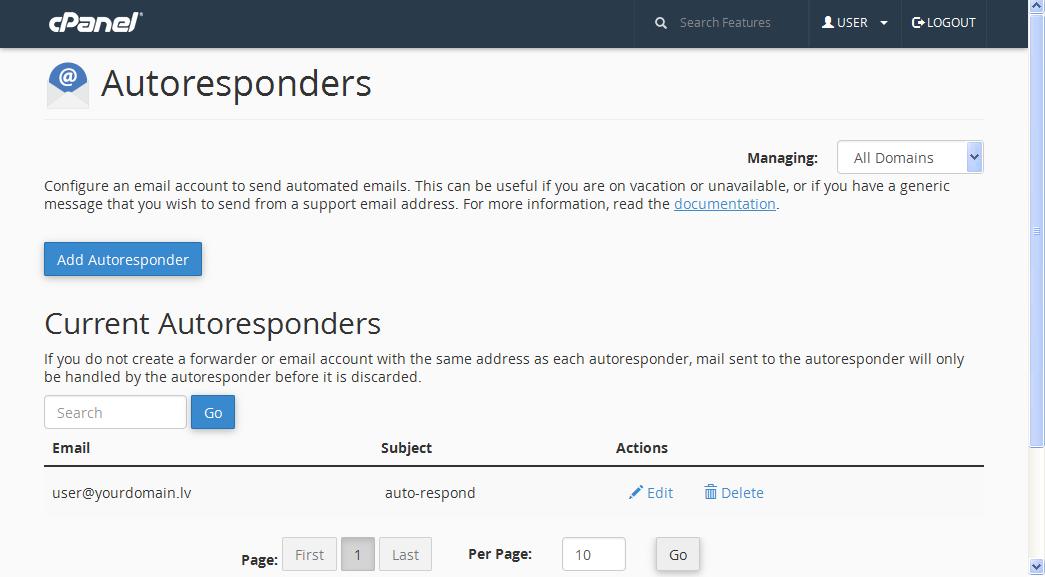Click the logout arrow icon

coord(918,23)
